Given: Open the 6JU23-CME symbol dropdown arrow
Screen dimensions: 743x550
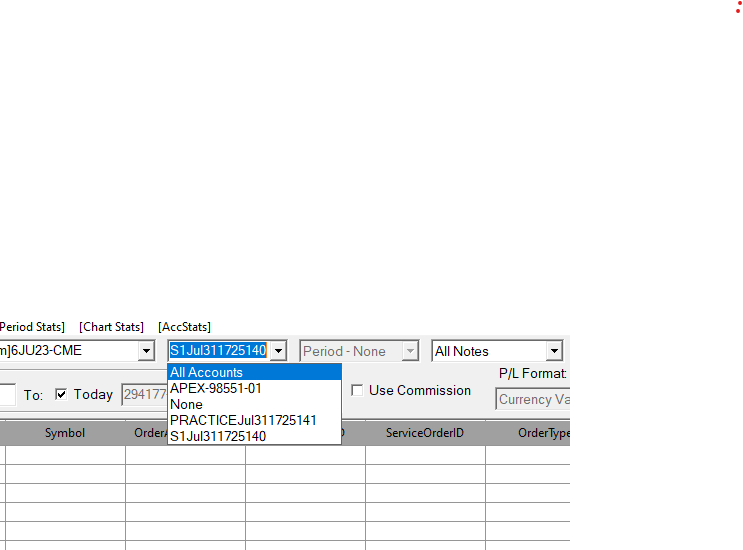Looking at the screenshot, I should click(x=146, y=351).
